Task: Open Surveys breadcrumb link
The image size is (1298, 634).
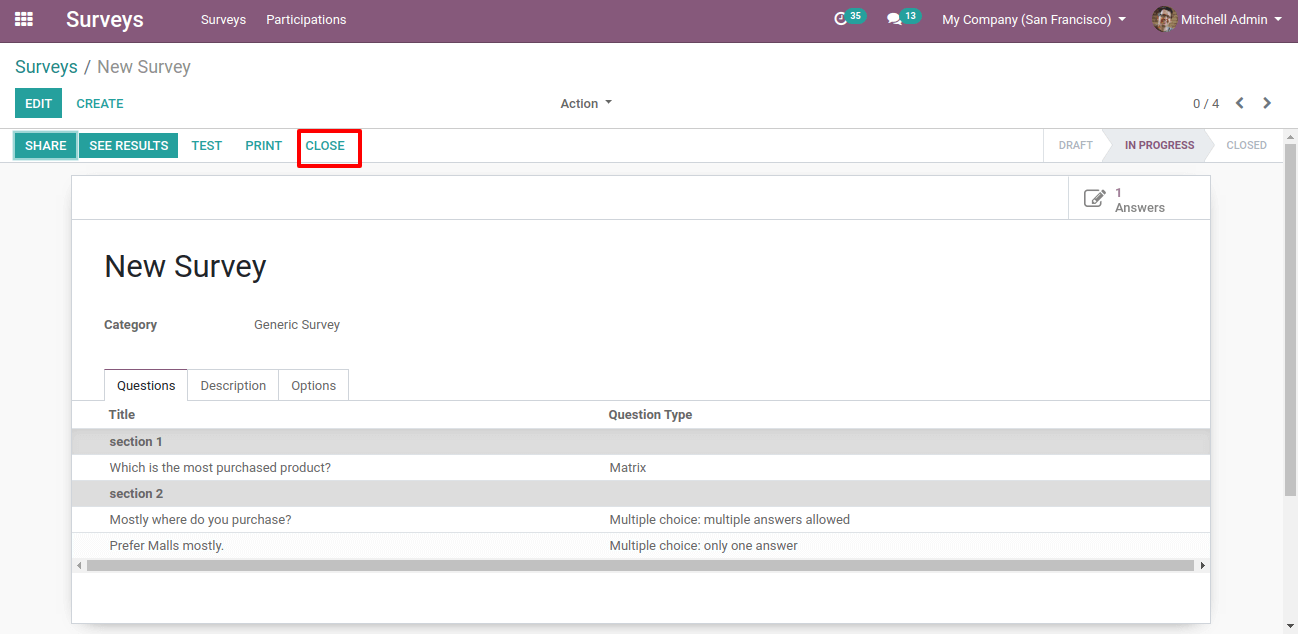Action: coord(46,67)
